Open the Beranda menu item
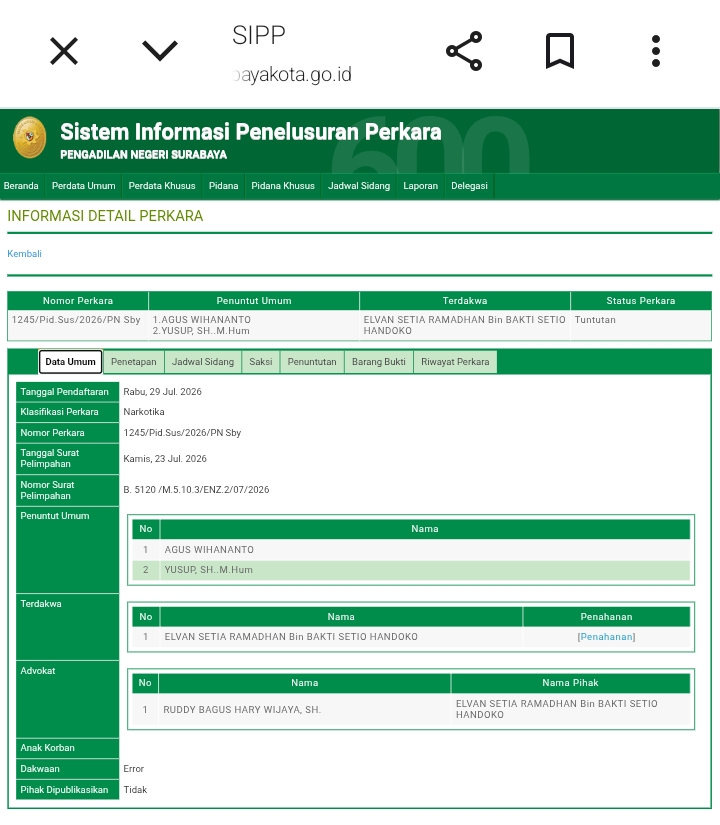The width and height of the screenshot is (720, 825). tap(21, 186)
